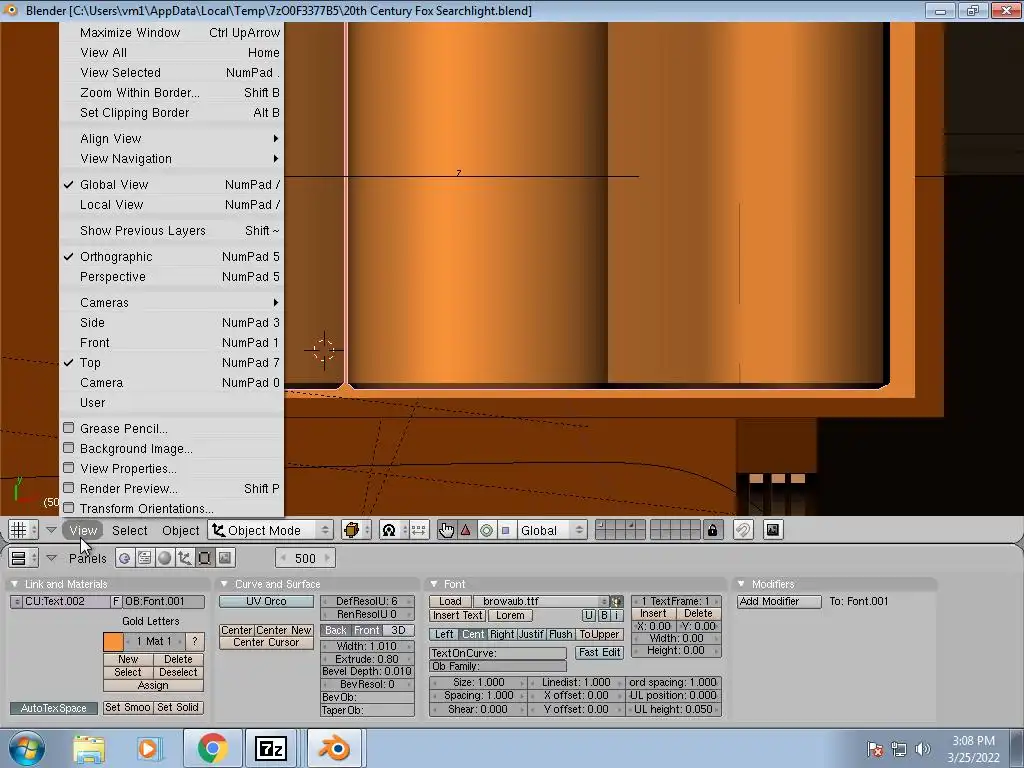Choose Perspective from the View menu

171,277
